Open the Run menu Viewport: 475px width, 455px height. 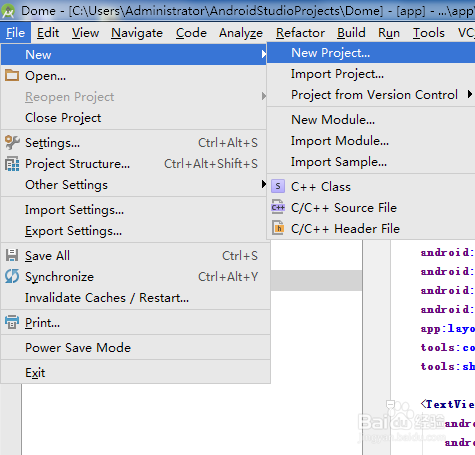pos(389,33)
